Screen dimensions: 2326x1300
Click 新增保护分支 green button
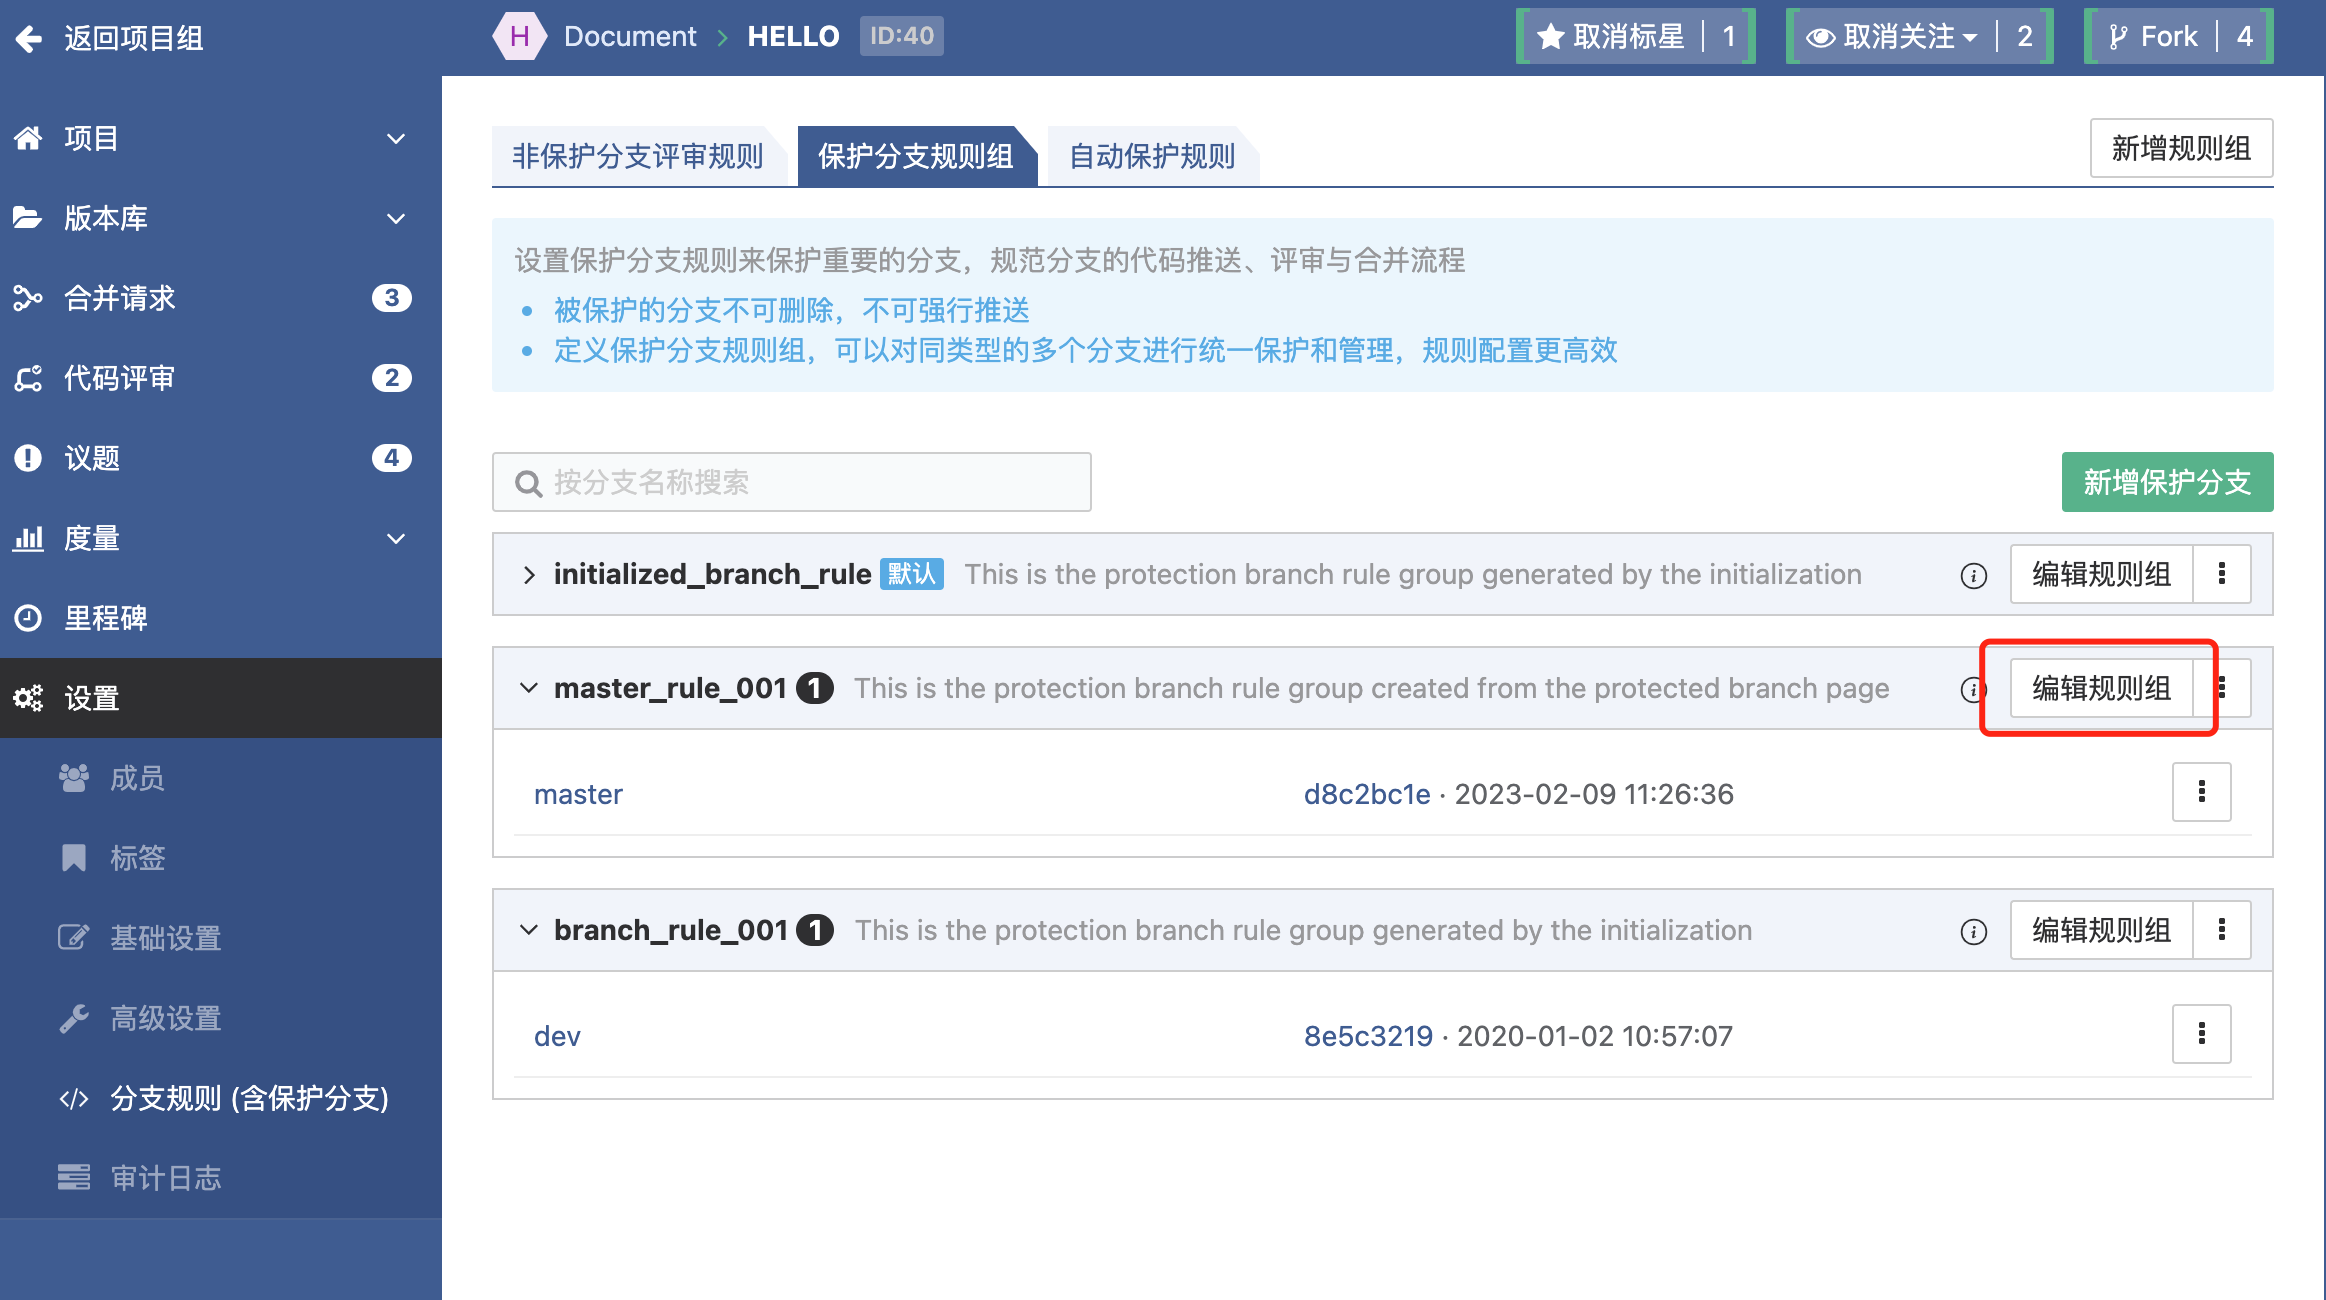[2166, 482]
